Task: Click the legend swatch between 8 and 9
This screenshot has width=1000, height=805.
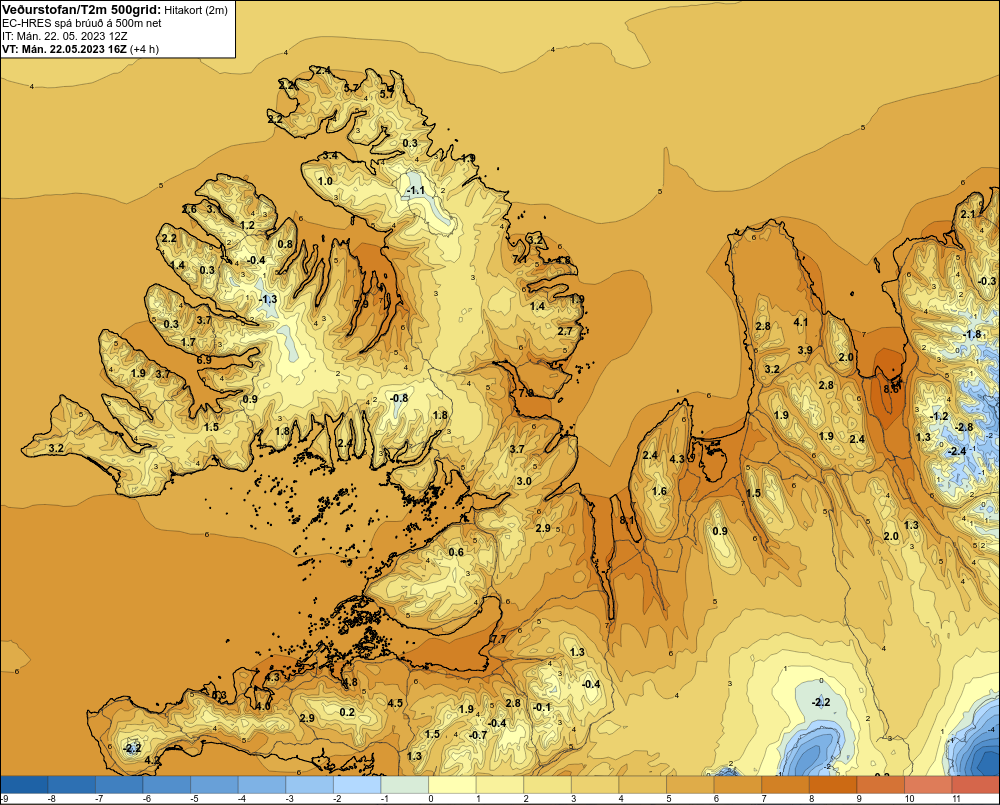Action: [x=832, y=785]
